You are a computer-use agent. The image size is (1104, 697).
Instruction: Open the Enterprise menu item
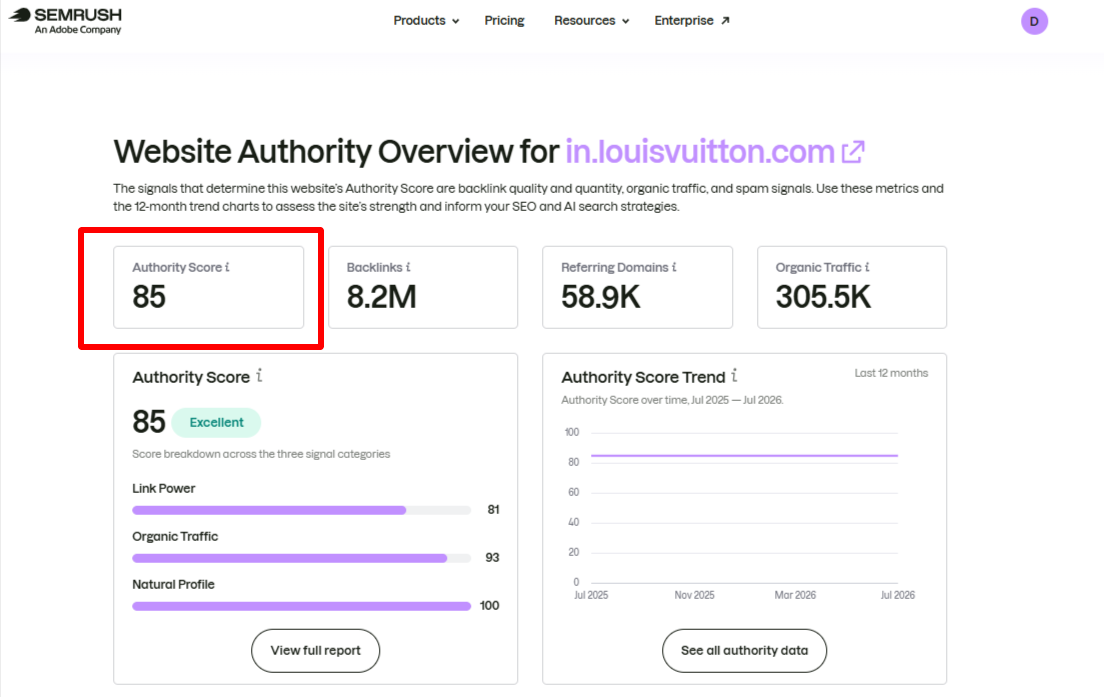pyautogui.click(x=691, y=20)
